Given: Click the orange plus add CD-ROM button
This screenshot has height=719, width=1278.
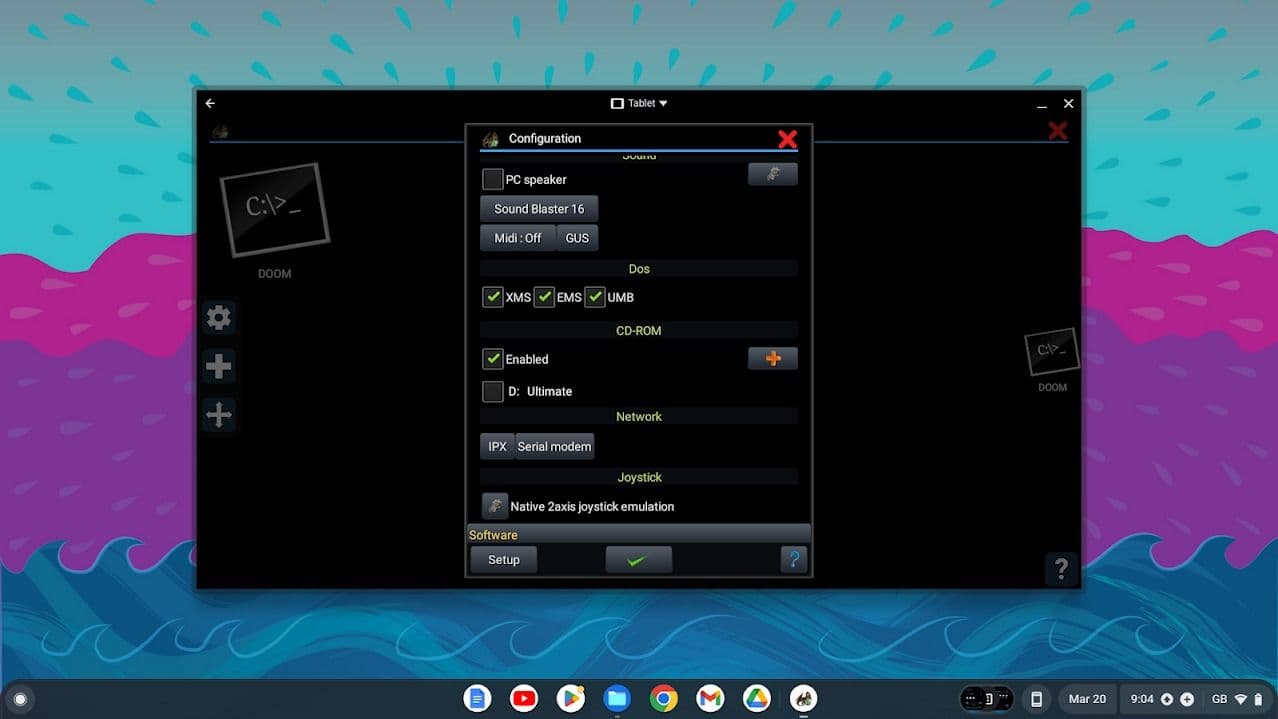Looking at the screenshot, I should pyautogui.click(x=772, y=359).
